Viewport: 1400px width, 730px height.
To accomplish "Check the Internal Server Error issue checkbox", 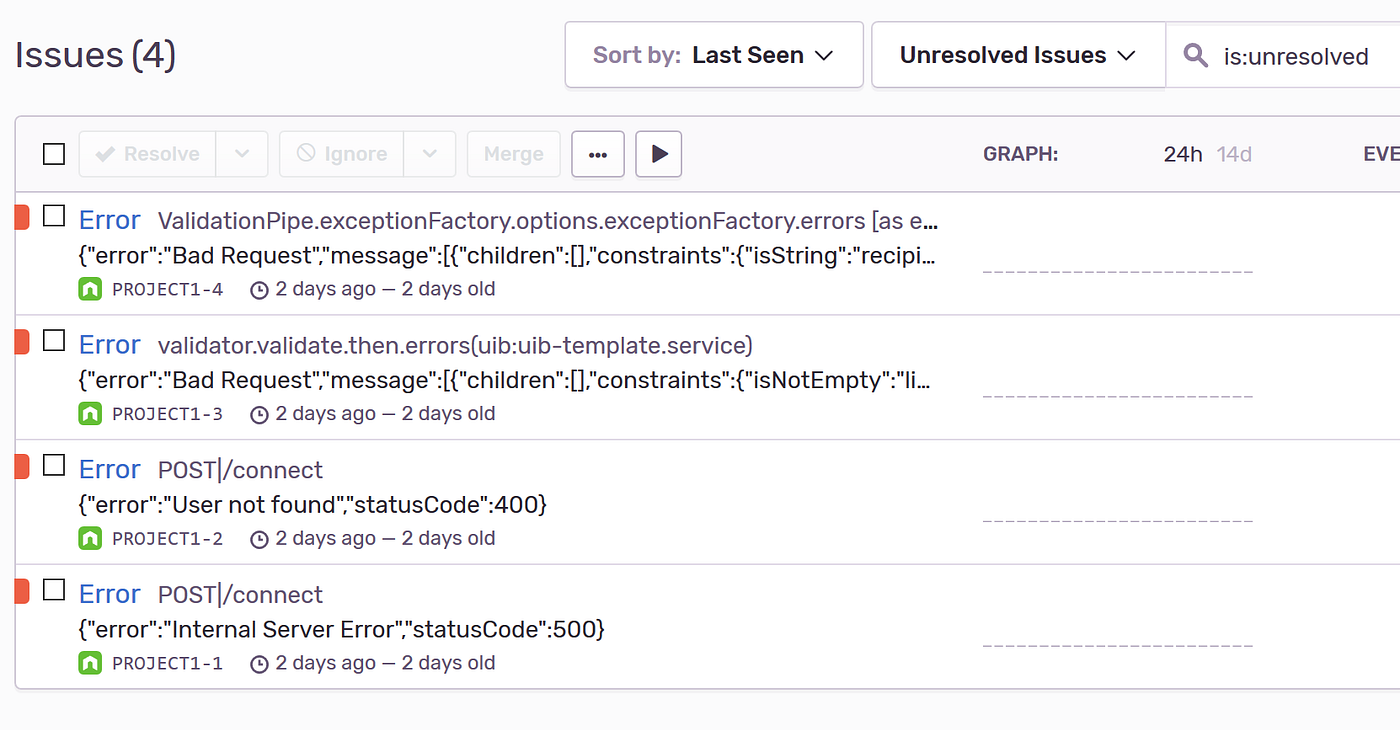I will [x=54, y=589].
